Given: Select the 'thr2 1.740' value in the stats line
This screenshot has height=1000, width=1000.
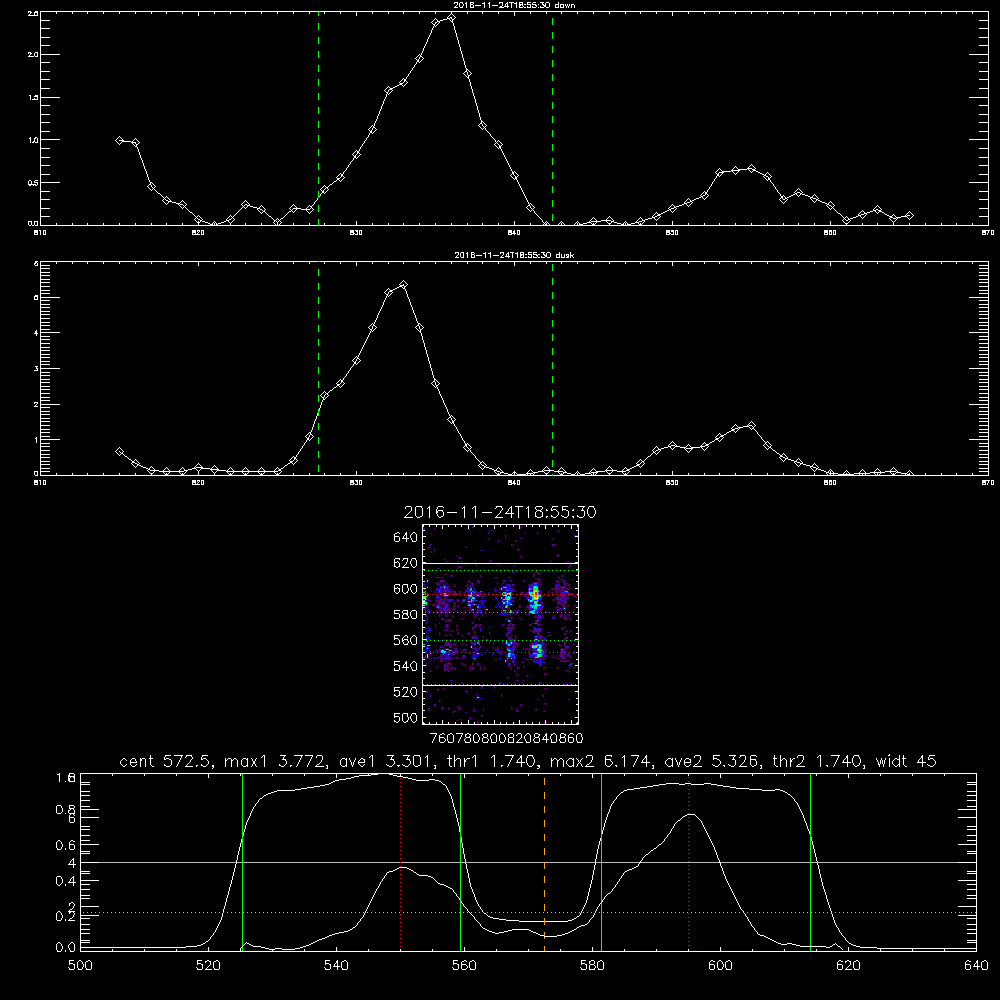Looking at the screenshot, I should coord(818,761).
